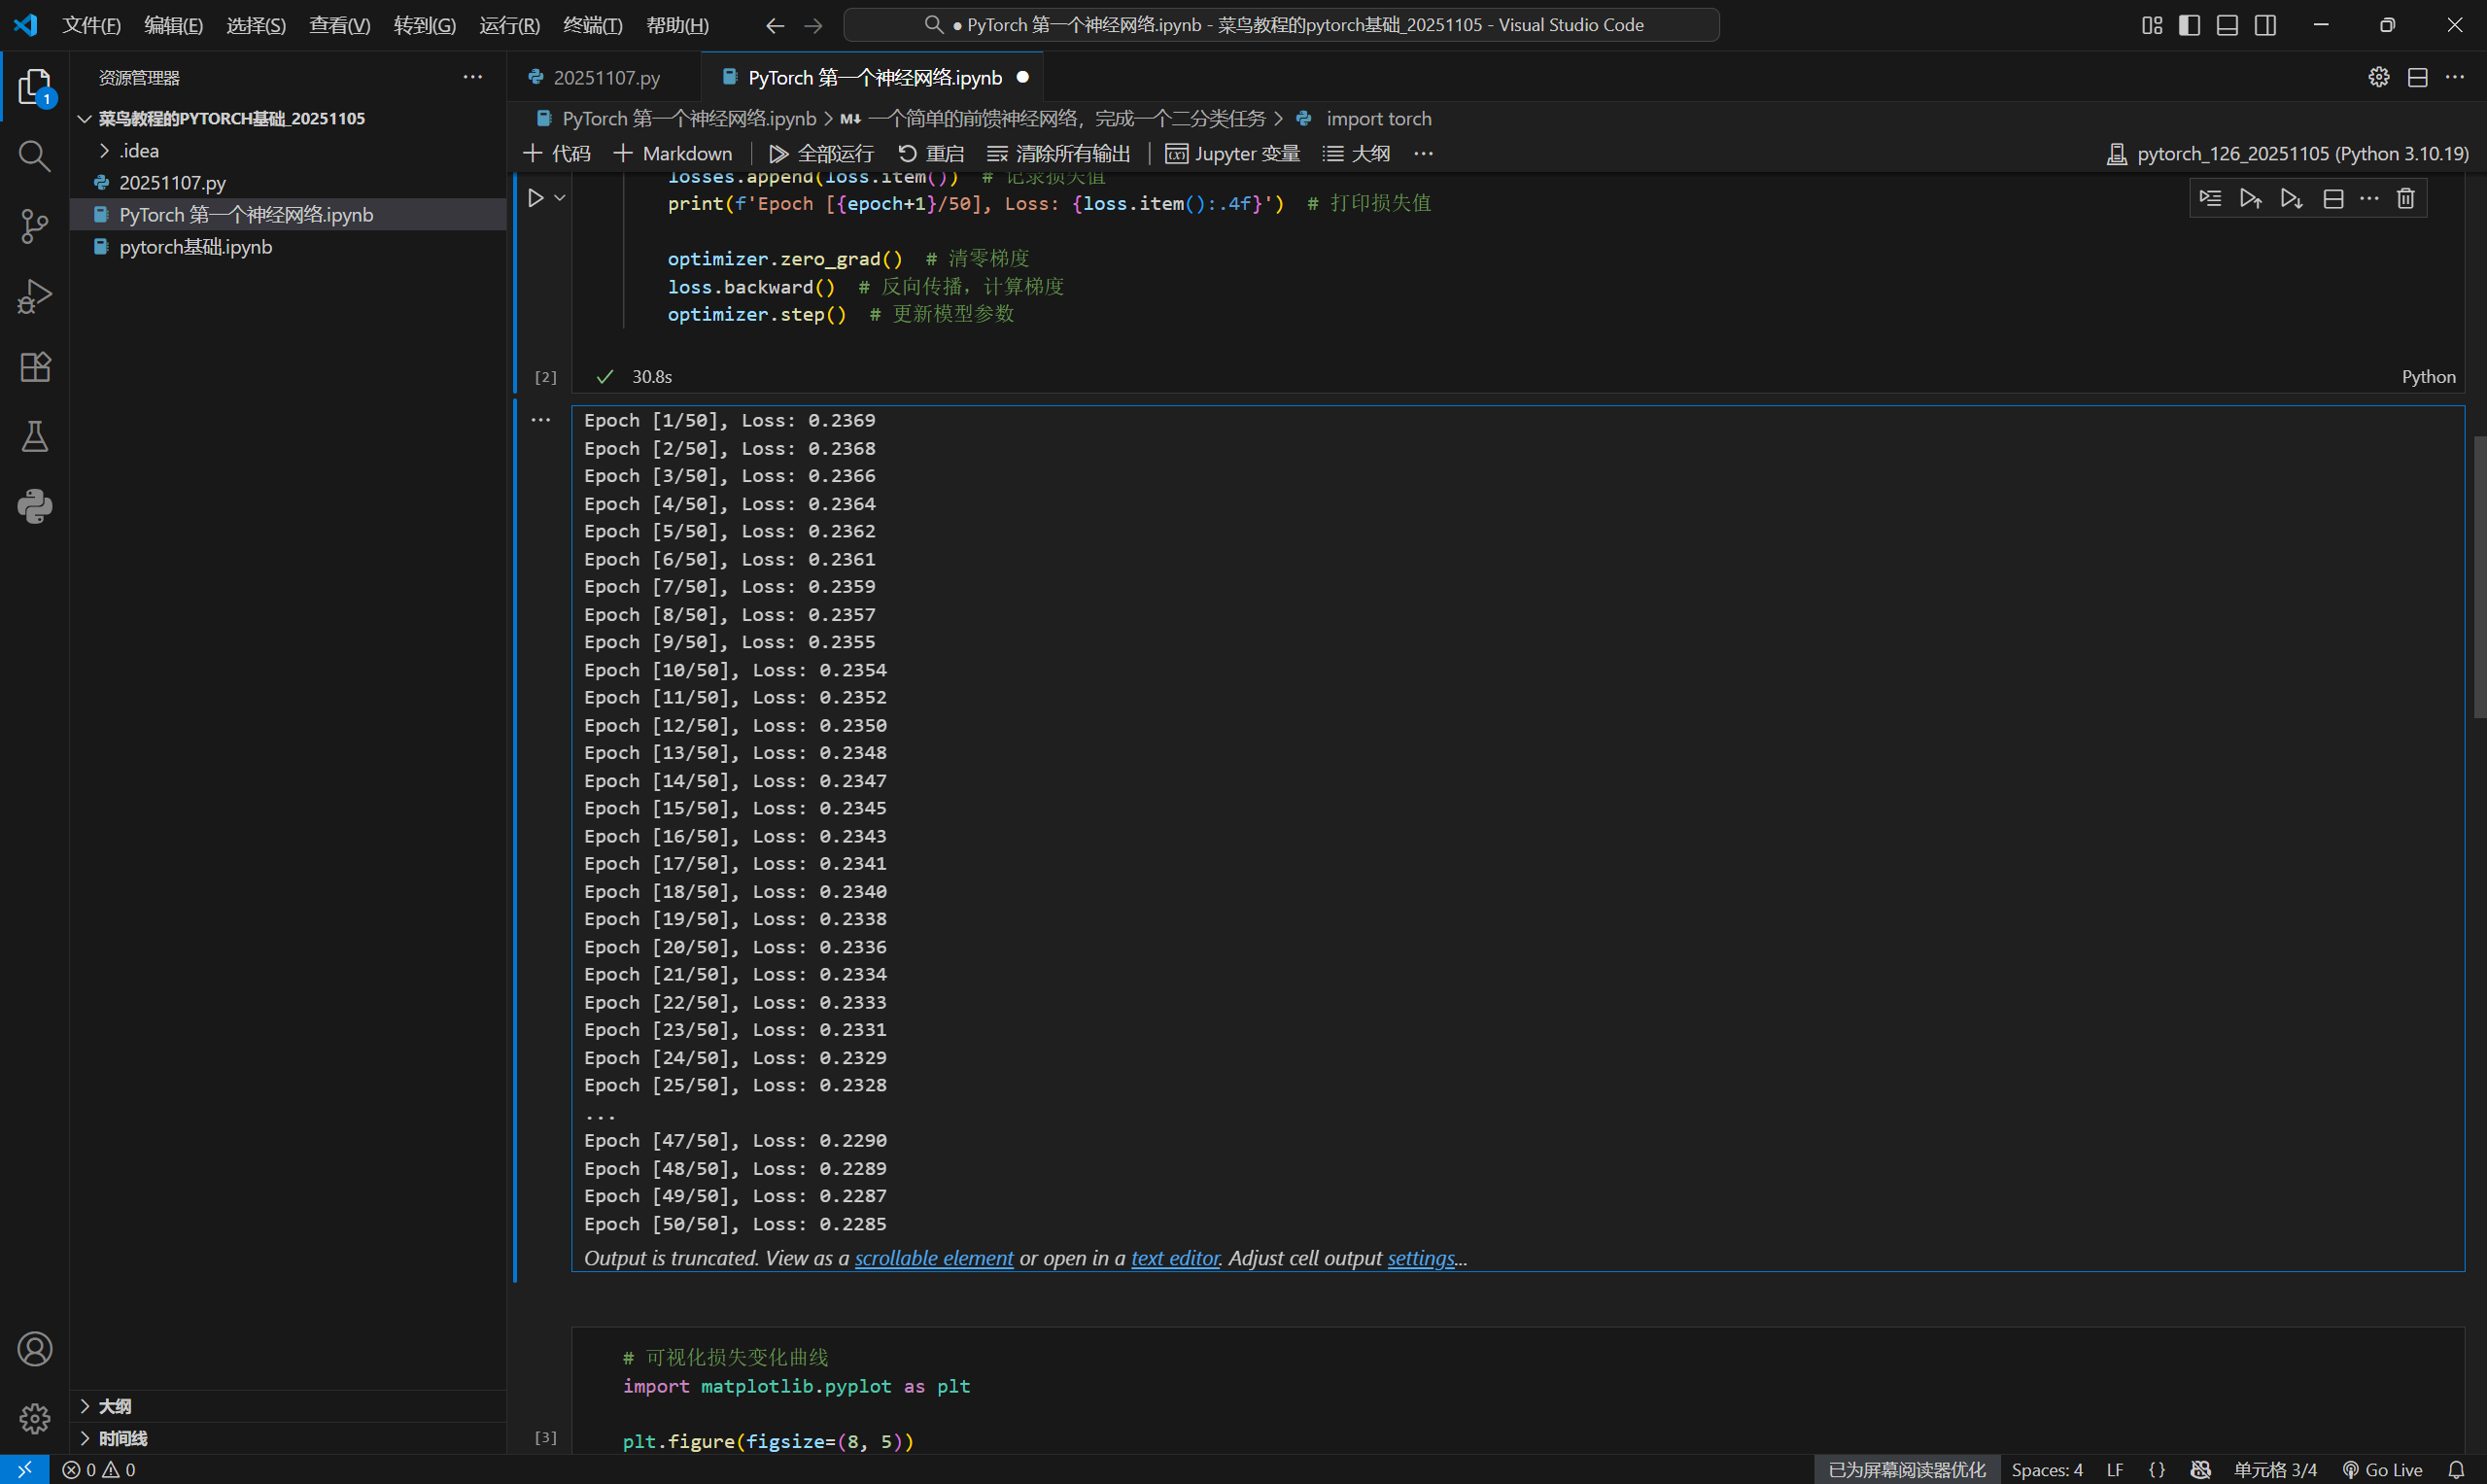2487x1484 pixels.
Task: Click 清除所有输出 button
Action: coord(1058,153)
